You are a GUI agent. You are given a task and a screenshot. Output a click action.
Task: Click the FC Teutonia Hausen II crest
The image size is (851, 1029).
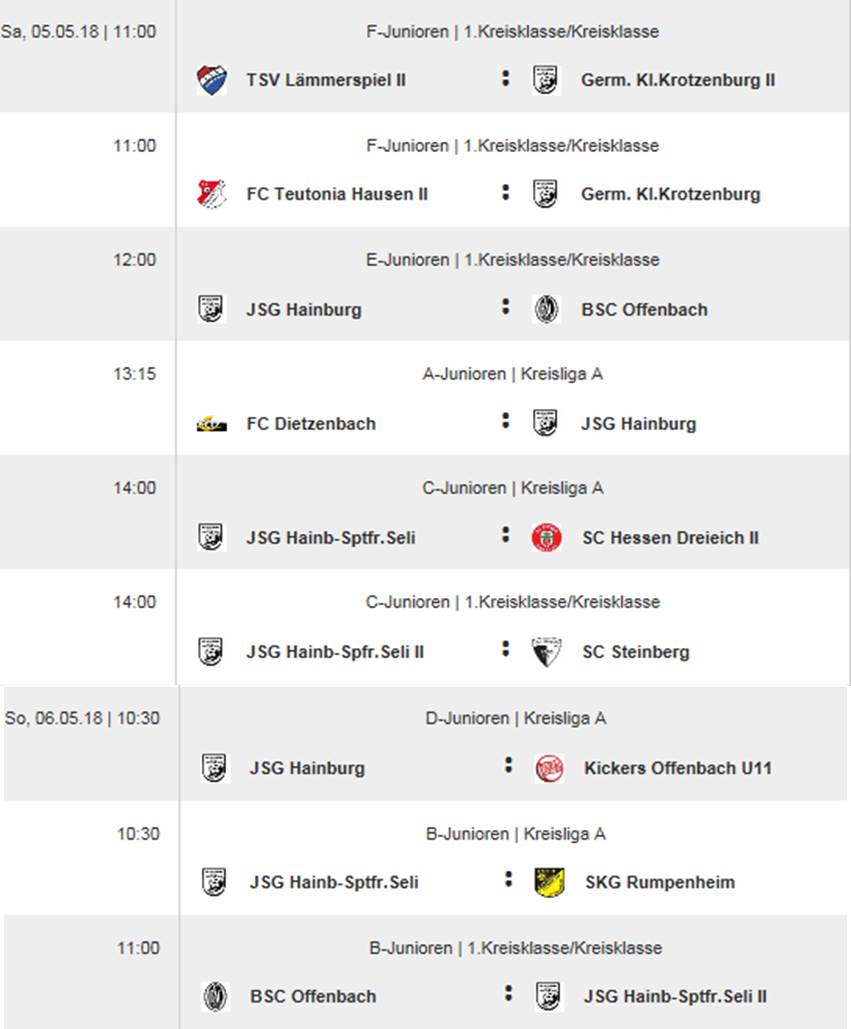pyautogui.click(x=212, y=194)
